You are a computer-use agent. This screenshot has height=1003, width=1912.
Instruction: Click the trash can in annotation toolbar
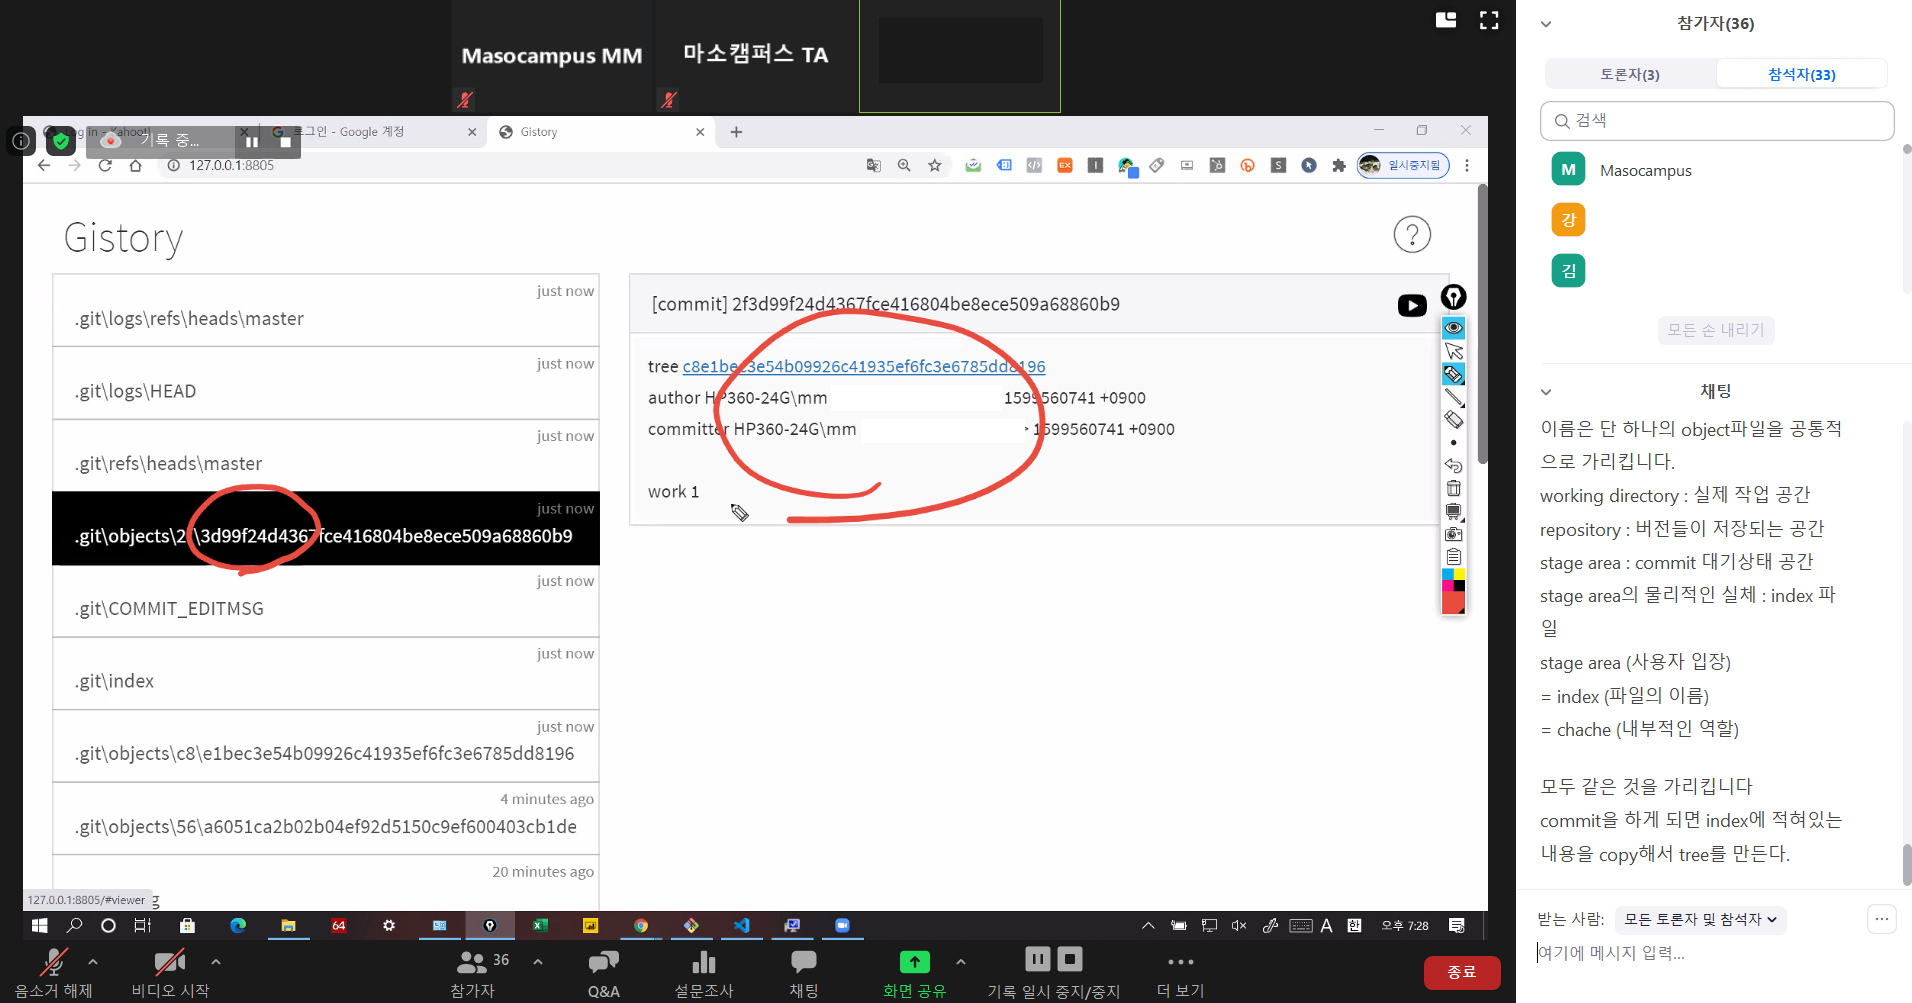click(x=1454, y=488)
